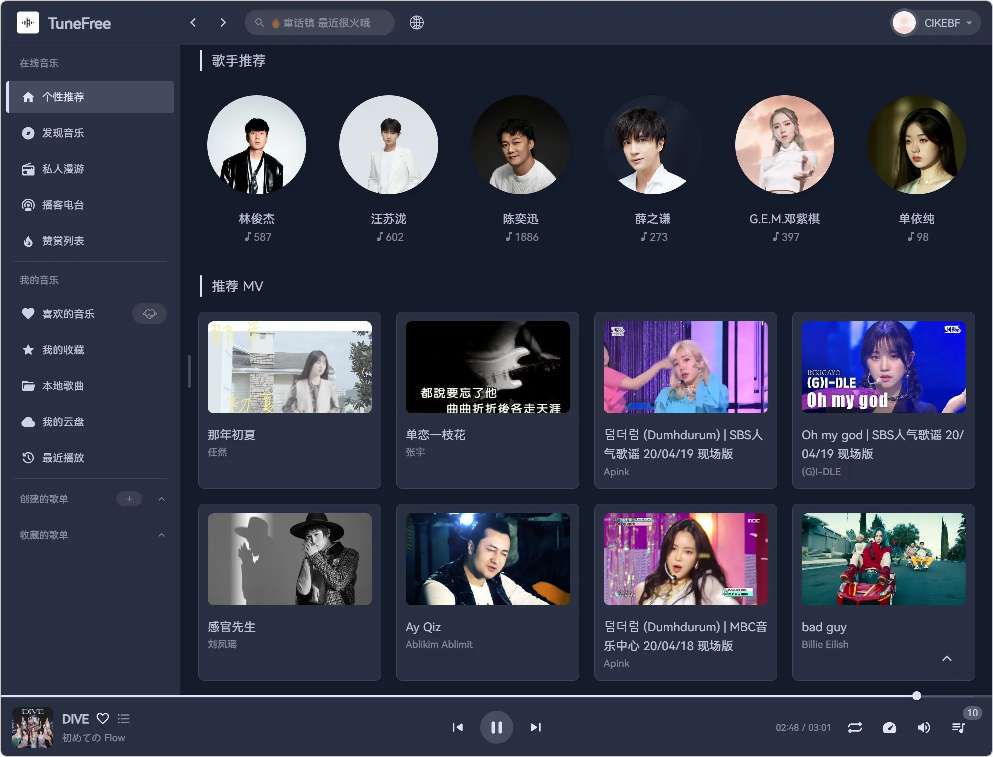Click the volume speaker icon
The height and width of the screenshot is (757, 993).
[x=924, y=727]
